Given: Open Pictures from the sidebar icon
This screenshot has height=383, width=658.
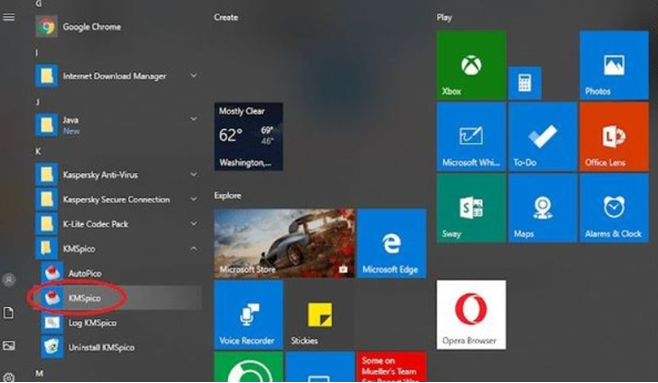Looking at the screenshot, I should coord(9,346).
